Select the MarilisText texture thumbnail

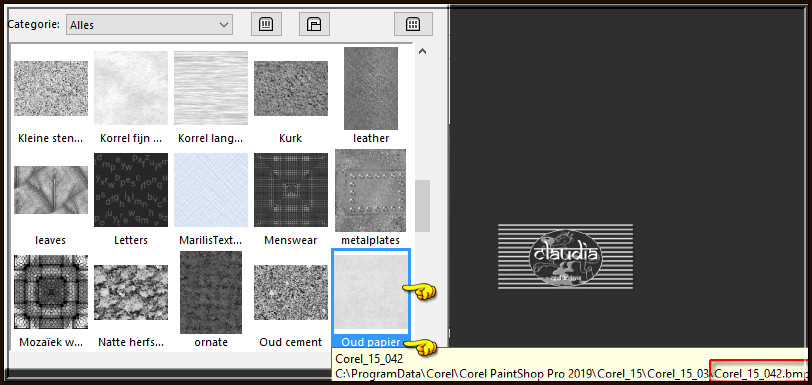pos(211,190)
